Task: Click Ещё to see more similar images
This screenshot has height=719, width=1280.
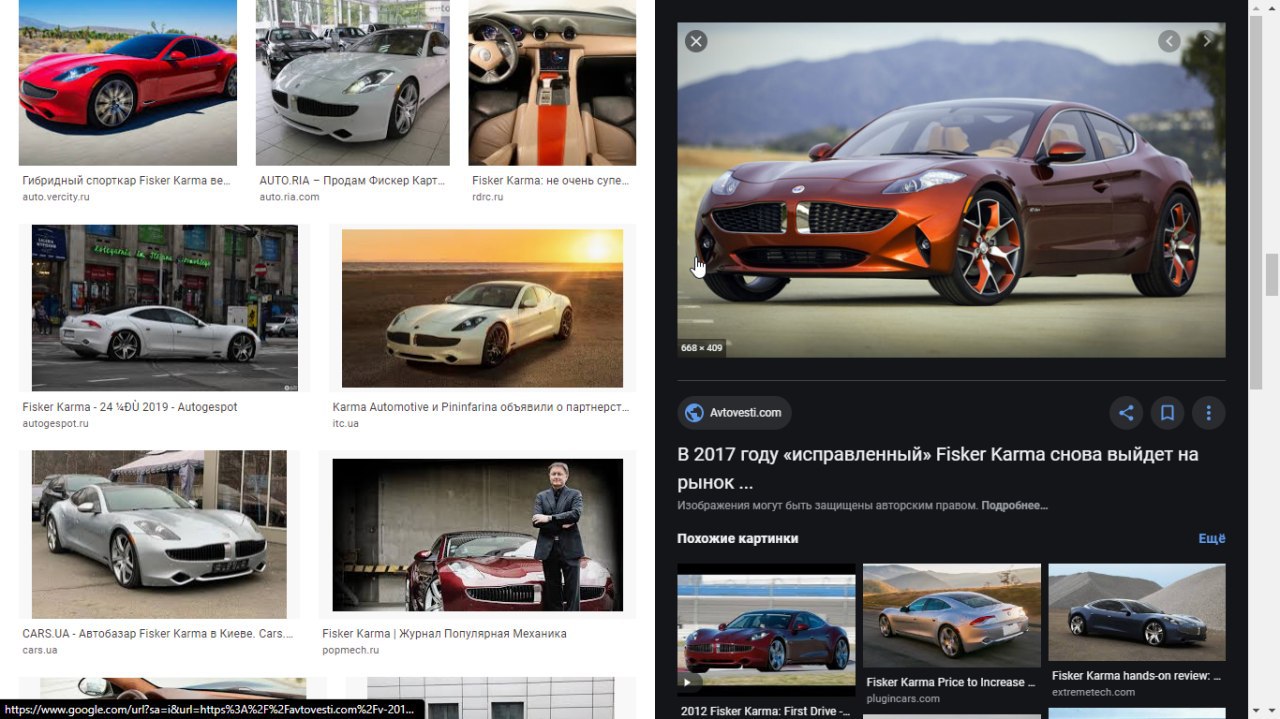Action: [1211, 539]
